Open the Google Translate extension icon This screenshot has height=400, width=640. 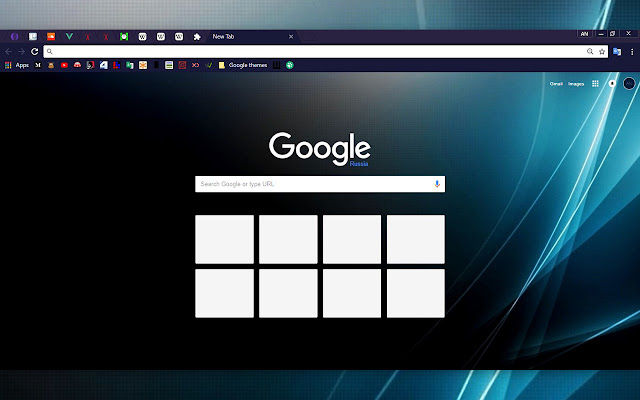point(617,52)
